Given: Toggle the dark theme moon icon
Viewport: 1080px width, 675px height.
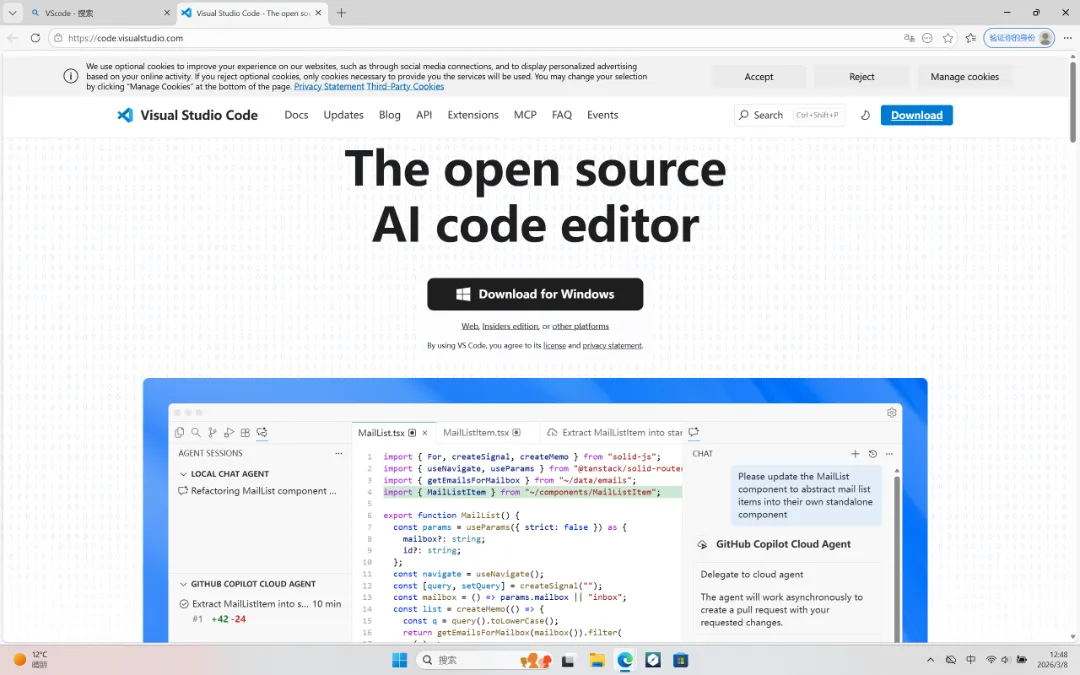Looking at the screenshot, I should (x=865, y=115).
